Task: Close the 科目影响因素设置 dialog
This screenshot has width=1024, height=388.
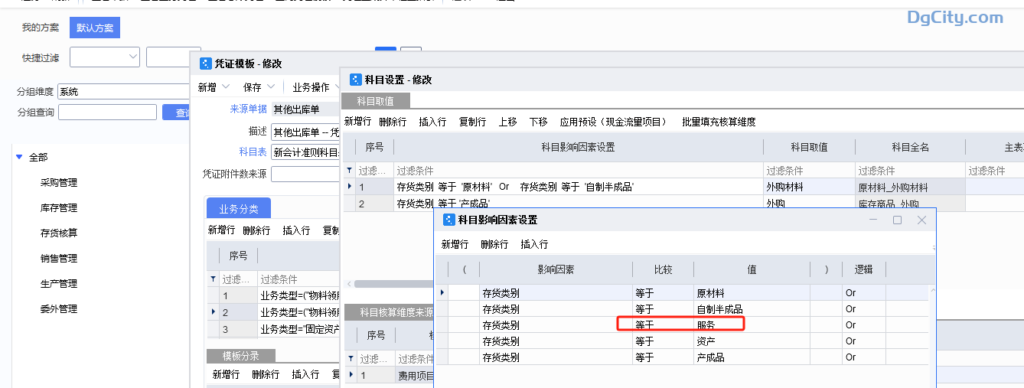Action: point(921,220)
